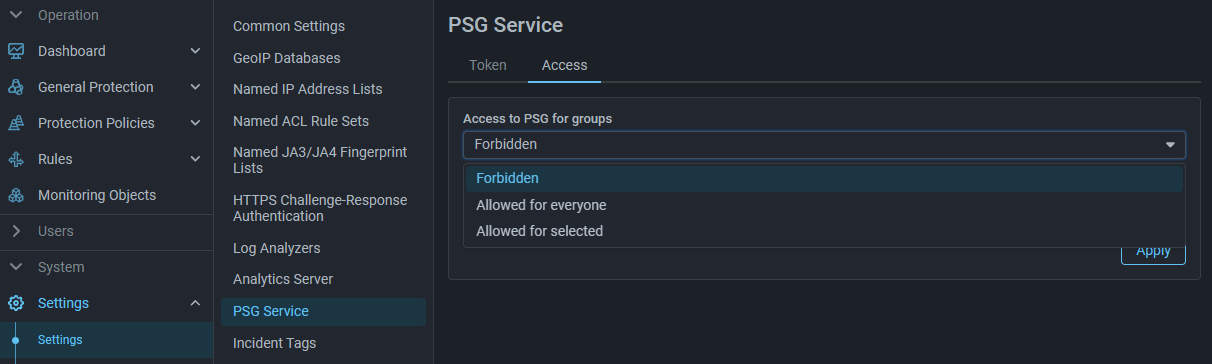Collapse the Operation group arrow
Screen dimensions: 1212x364
pyautogui.click(x=16, y=15)
